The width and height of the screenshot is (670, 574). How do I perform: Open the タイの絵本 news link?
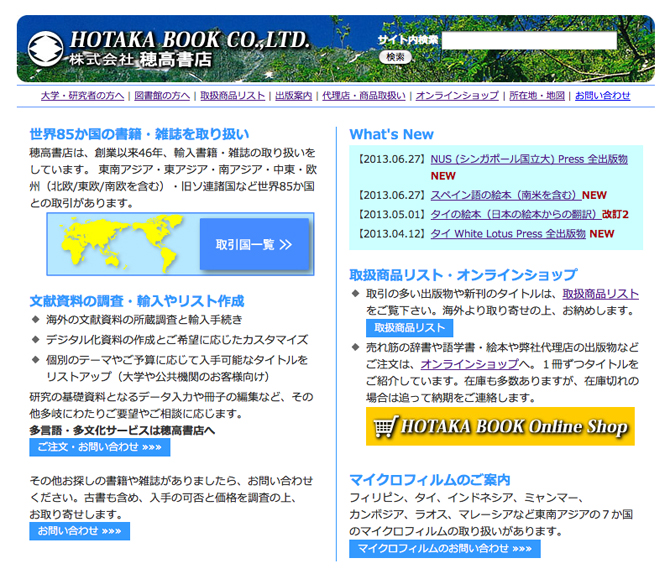point(516,215)
